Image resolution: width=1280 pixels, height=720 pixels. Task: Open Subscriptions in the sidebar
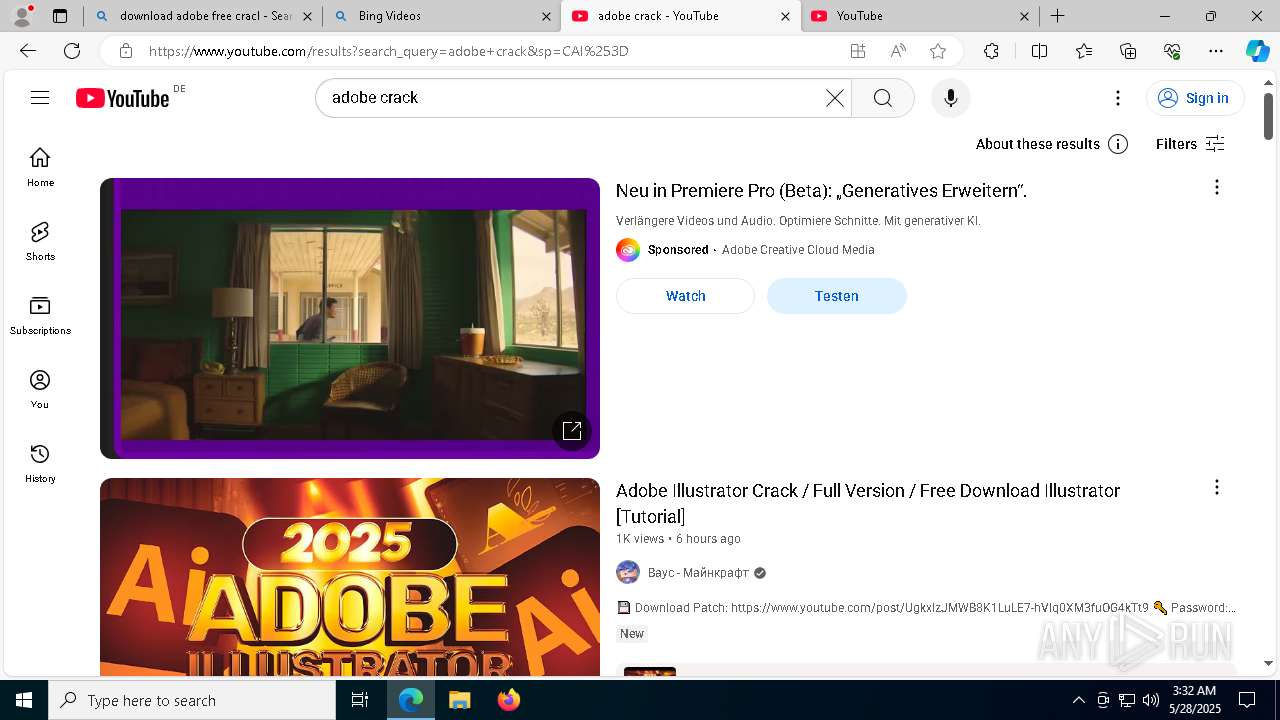click(x=40, y=315)
